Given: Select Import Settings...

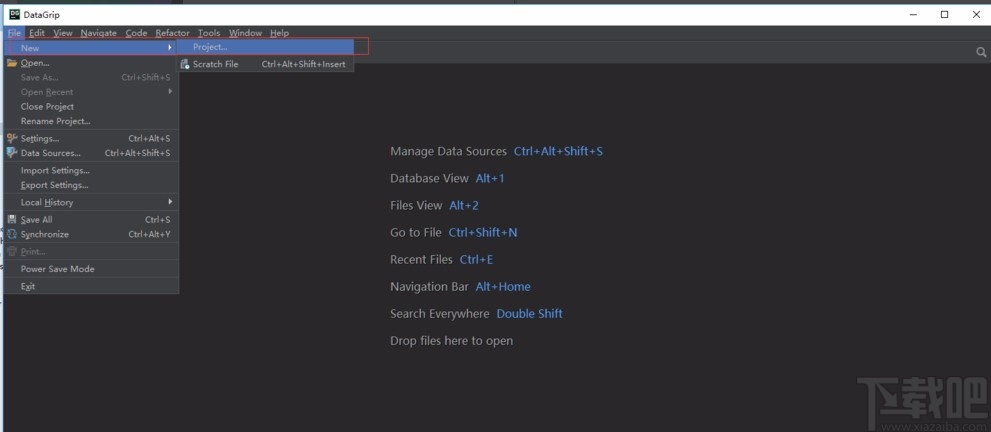Looking at the screenshot, I should click(55, 170).
